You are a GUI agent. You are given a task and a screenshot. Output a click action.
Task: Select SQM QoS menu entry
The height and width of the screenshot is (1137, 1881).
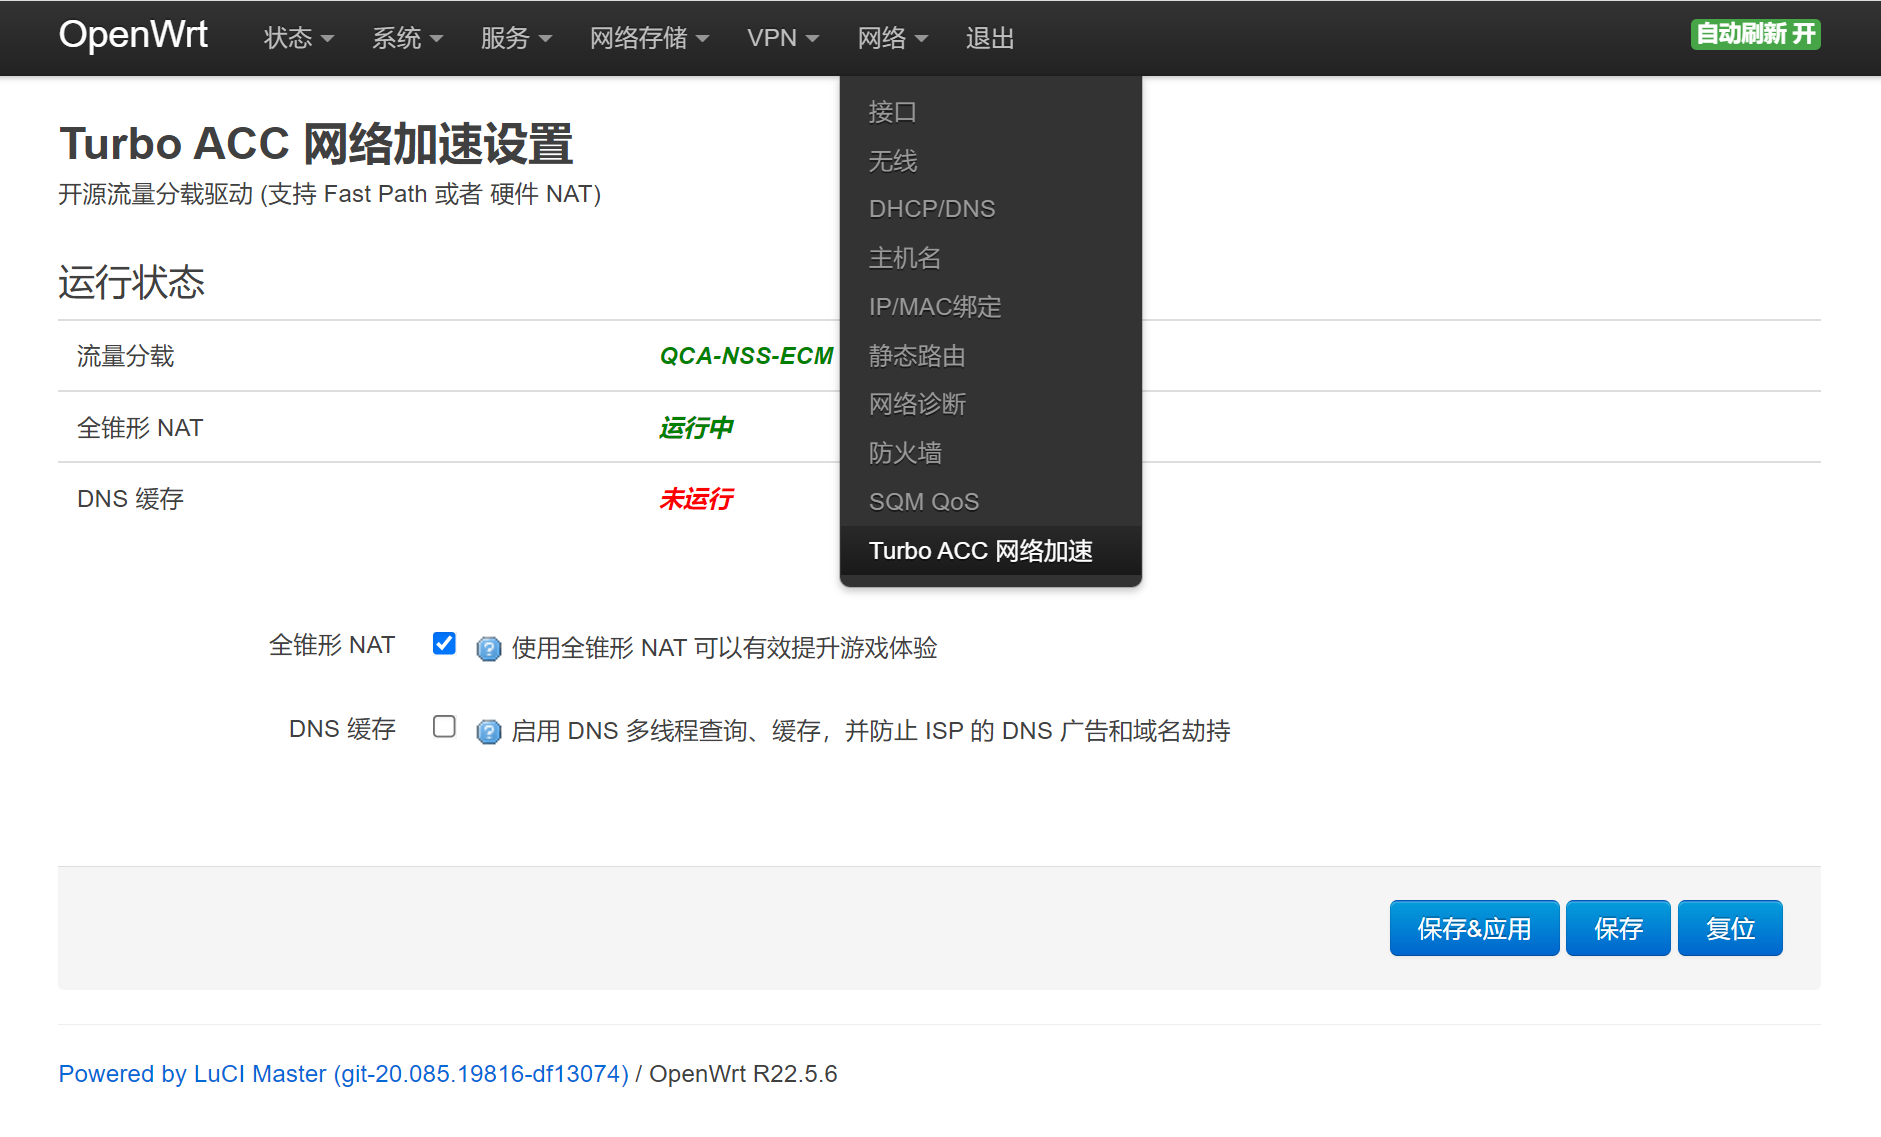[x=923, y=502]
